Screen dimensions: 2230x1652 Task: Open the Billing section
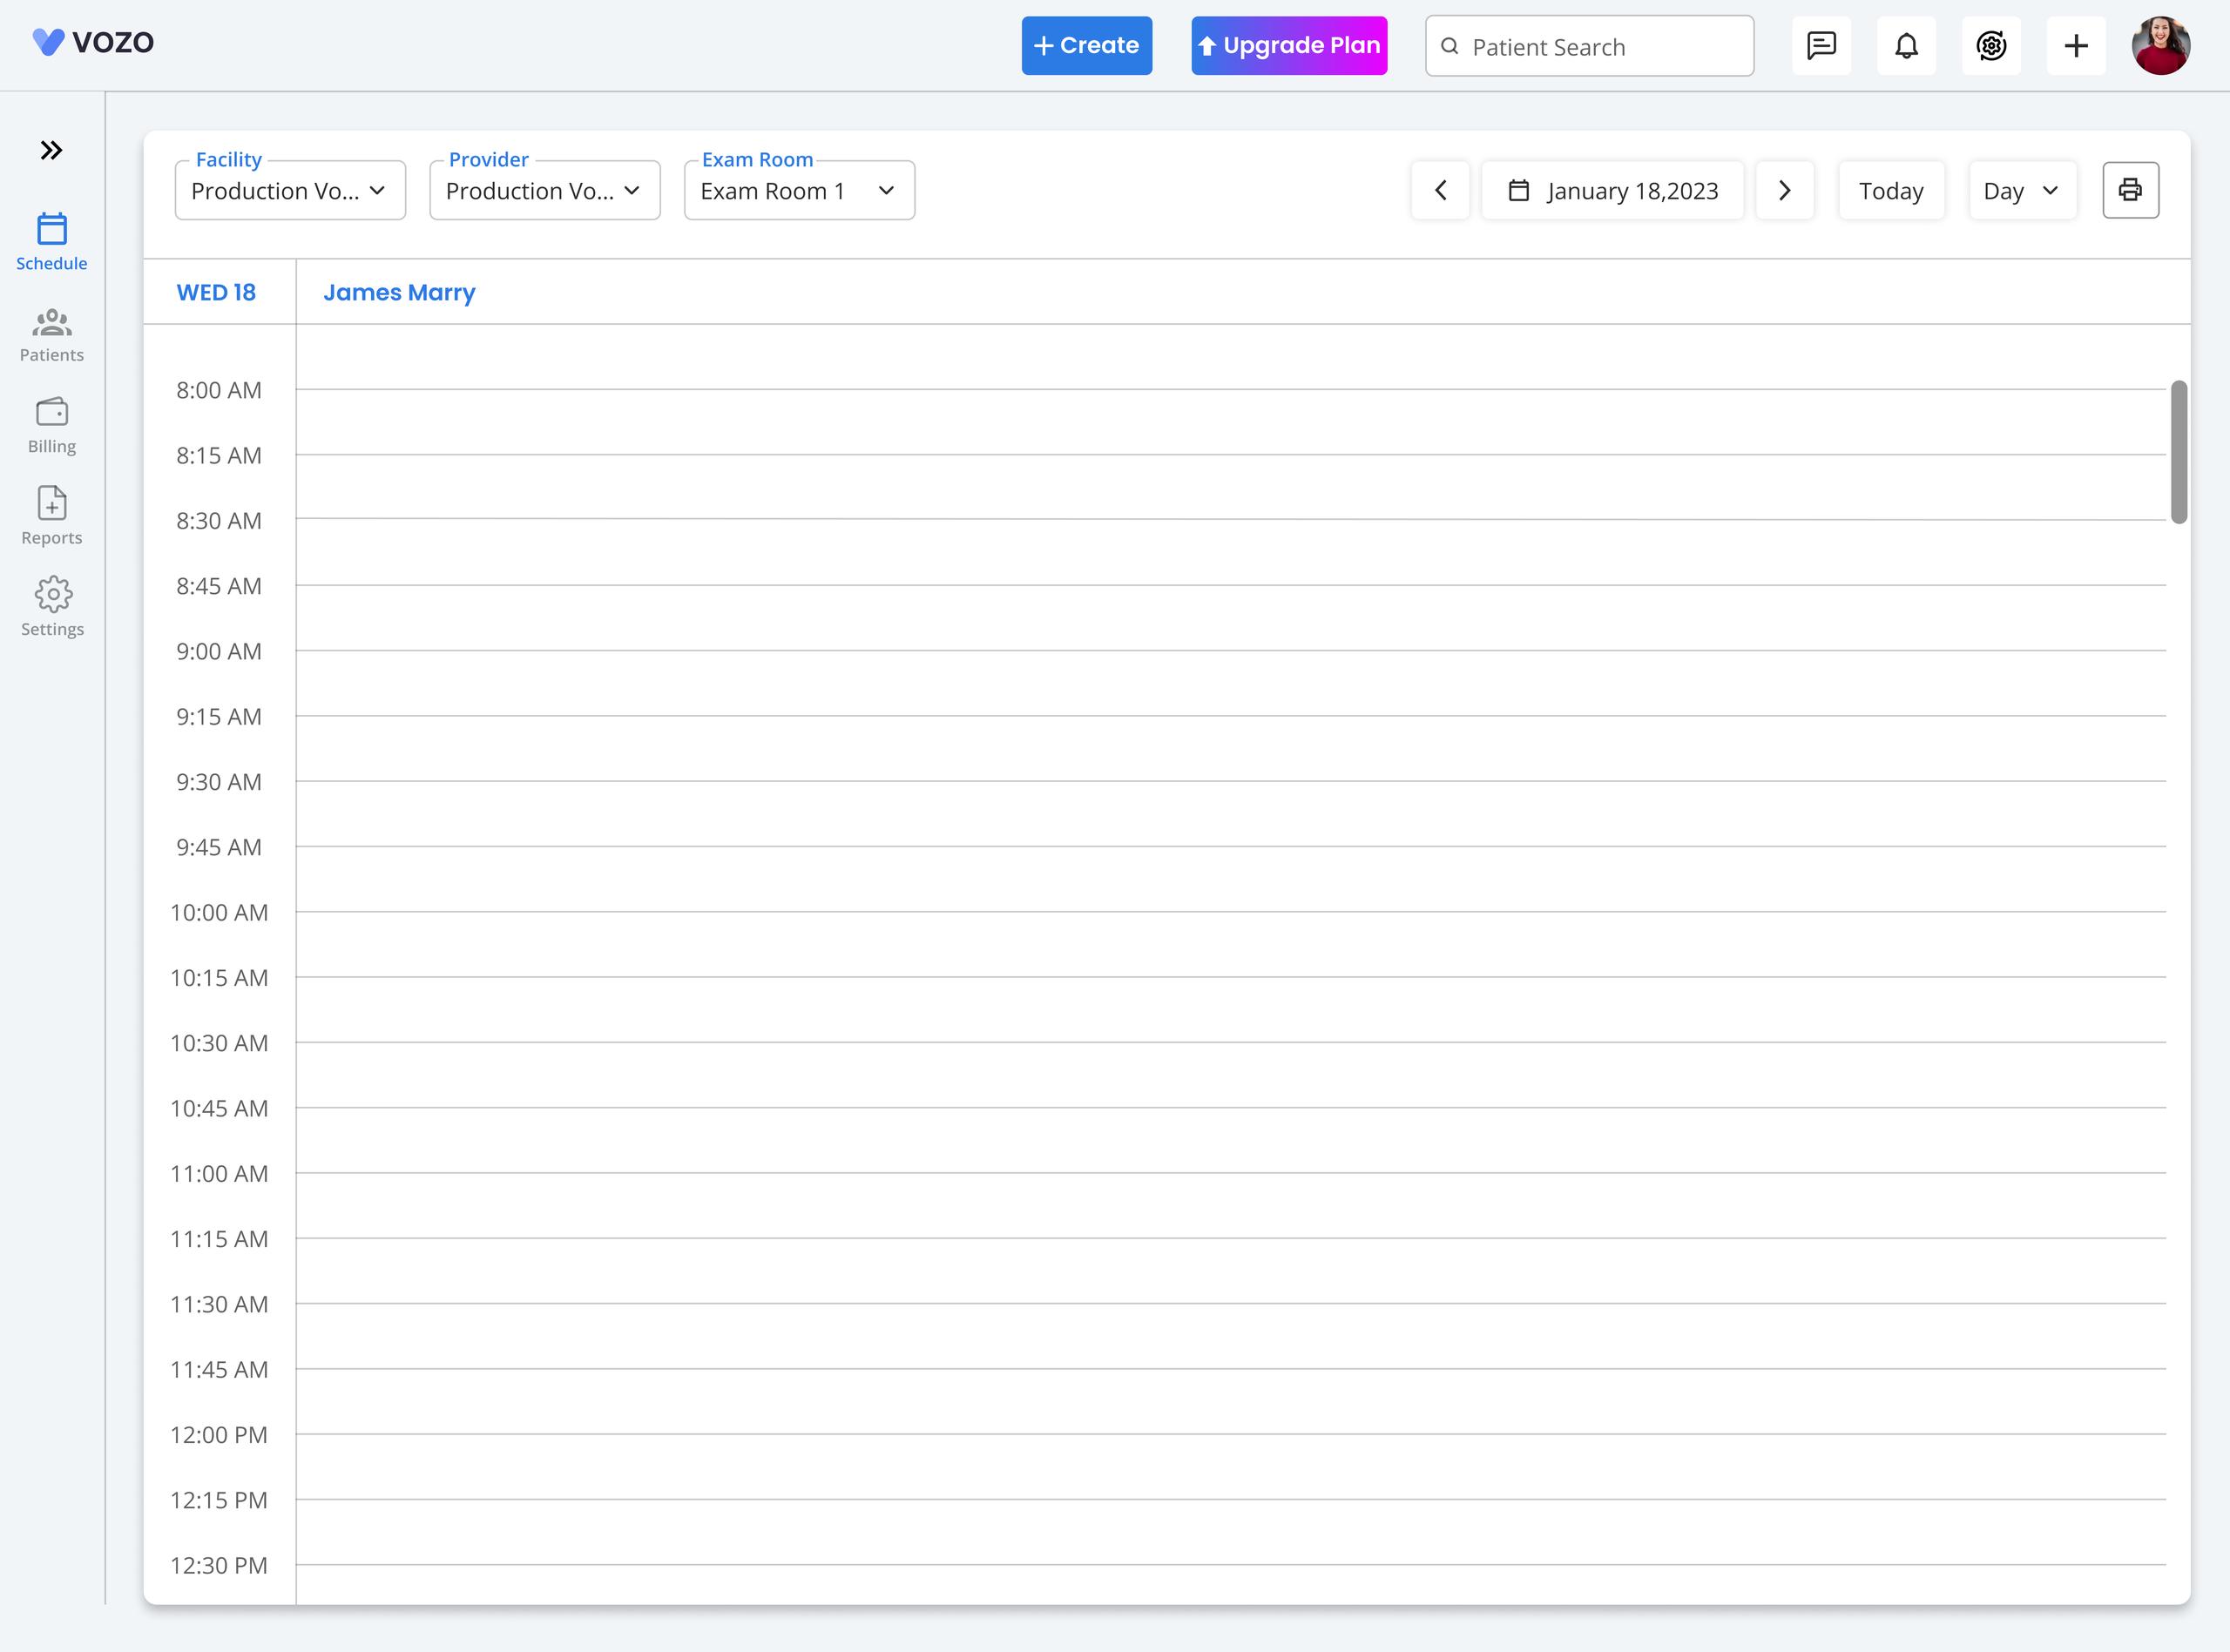coord(52,426)
